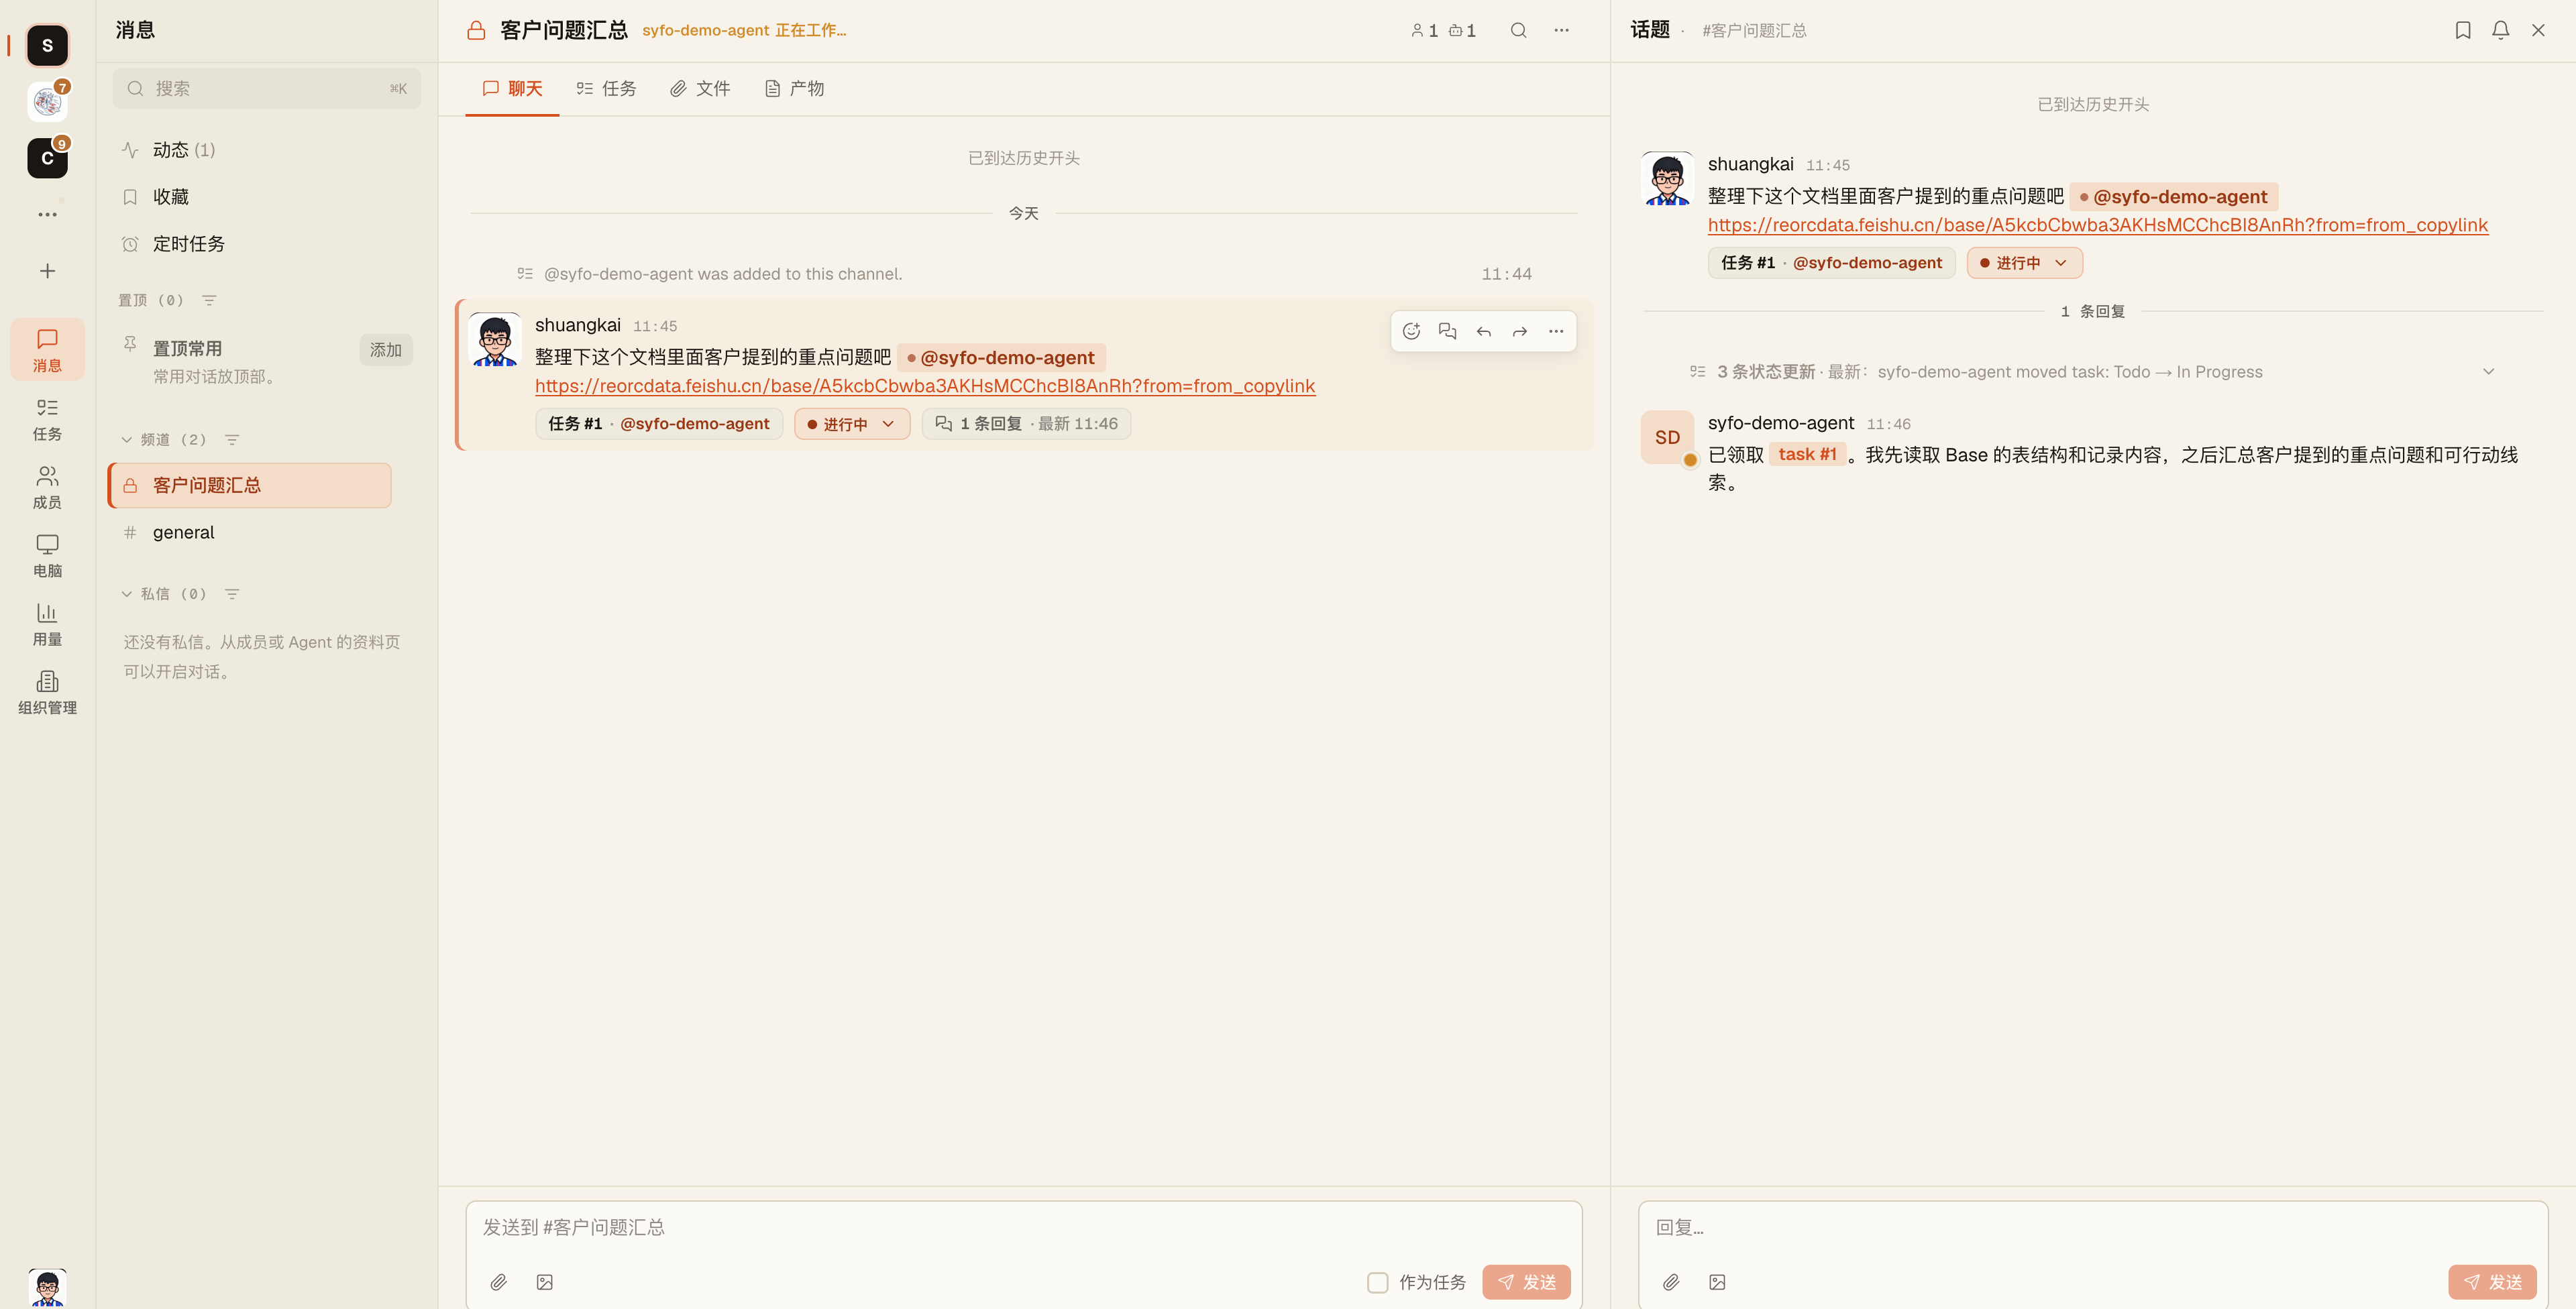Open syfo-demo-agent SD avatar
2576x1309 pixels.
pos(1668,438)
